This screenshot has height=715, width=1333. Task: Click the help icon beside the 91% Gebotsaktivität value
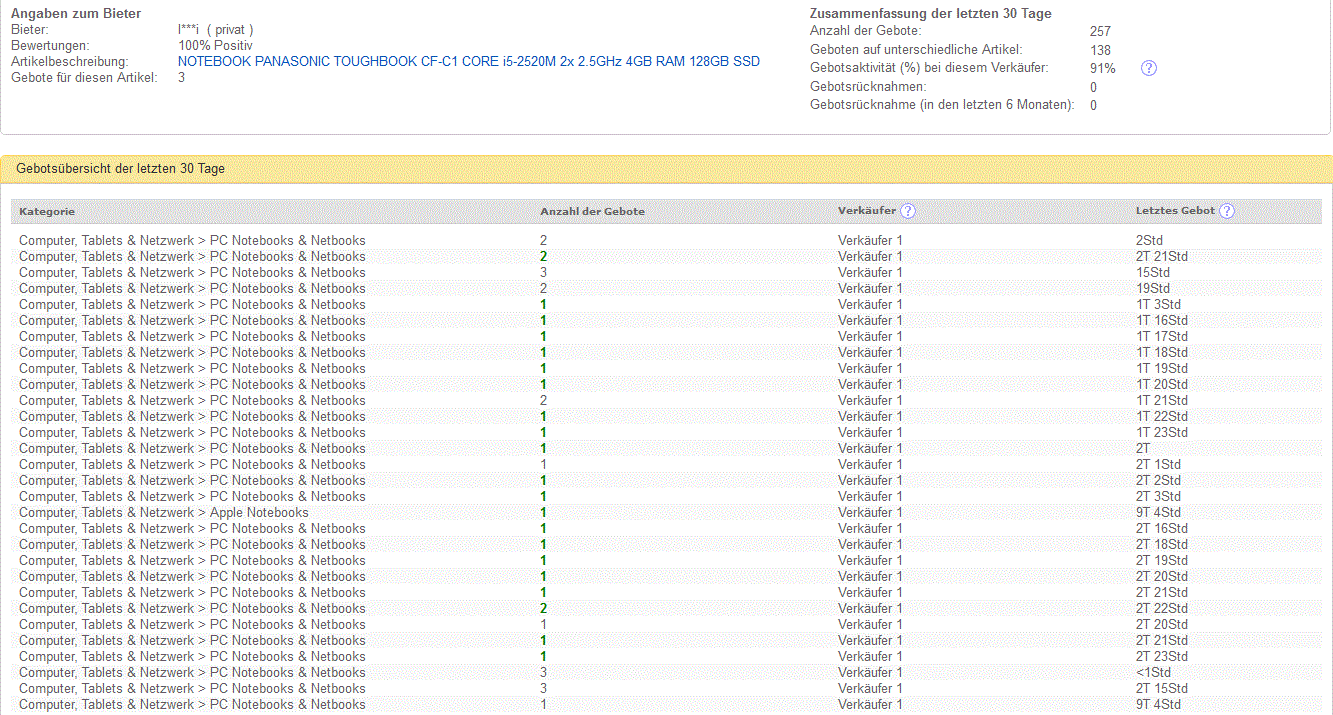[1149, 68]
